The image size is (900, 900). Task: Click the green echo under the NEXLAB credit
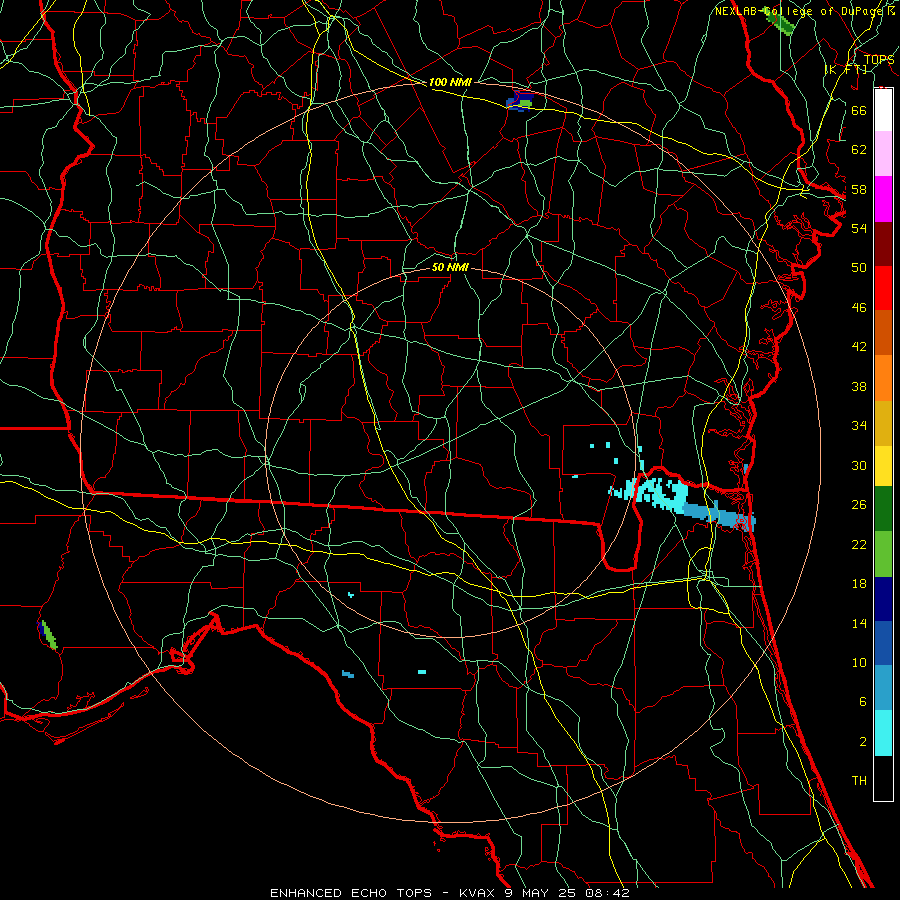780,23
